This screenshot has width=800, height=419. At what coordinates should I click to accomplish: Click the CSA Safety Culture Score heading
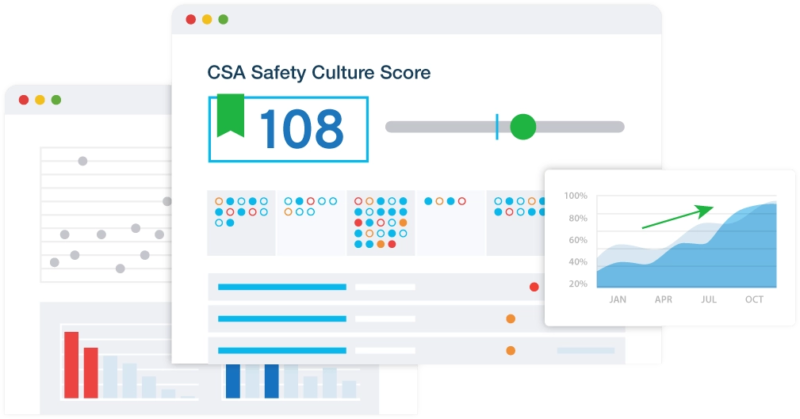pyautogui.click(x=319, y=72)
